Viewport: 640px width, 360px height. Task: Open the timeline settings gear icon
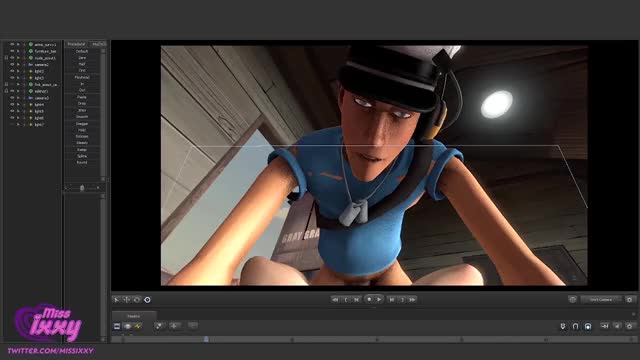(x=629, y=326)
